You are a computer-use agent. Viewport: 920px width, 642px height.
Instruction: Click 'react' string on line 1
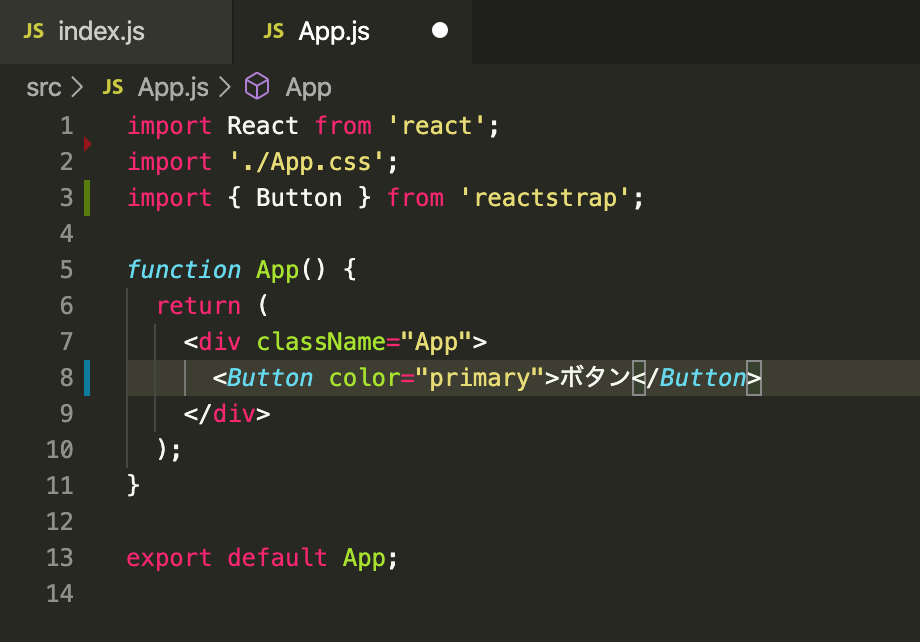pos(437,126)
